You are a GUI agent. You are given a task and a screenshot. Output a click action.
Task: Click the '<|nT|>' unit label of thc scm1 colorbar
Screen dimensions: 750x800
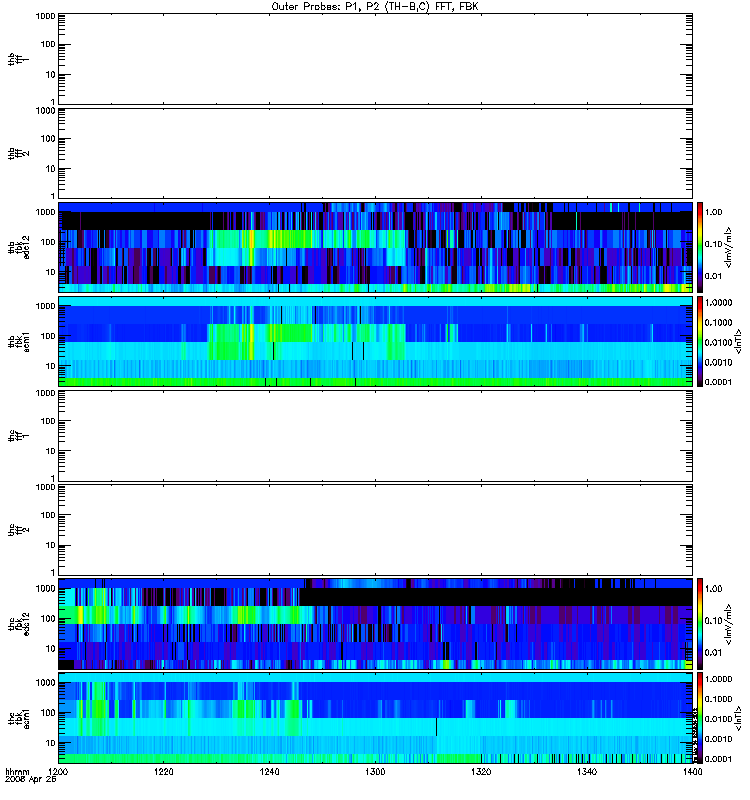pos(738,718)
